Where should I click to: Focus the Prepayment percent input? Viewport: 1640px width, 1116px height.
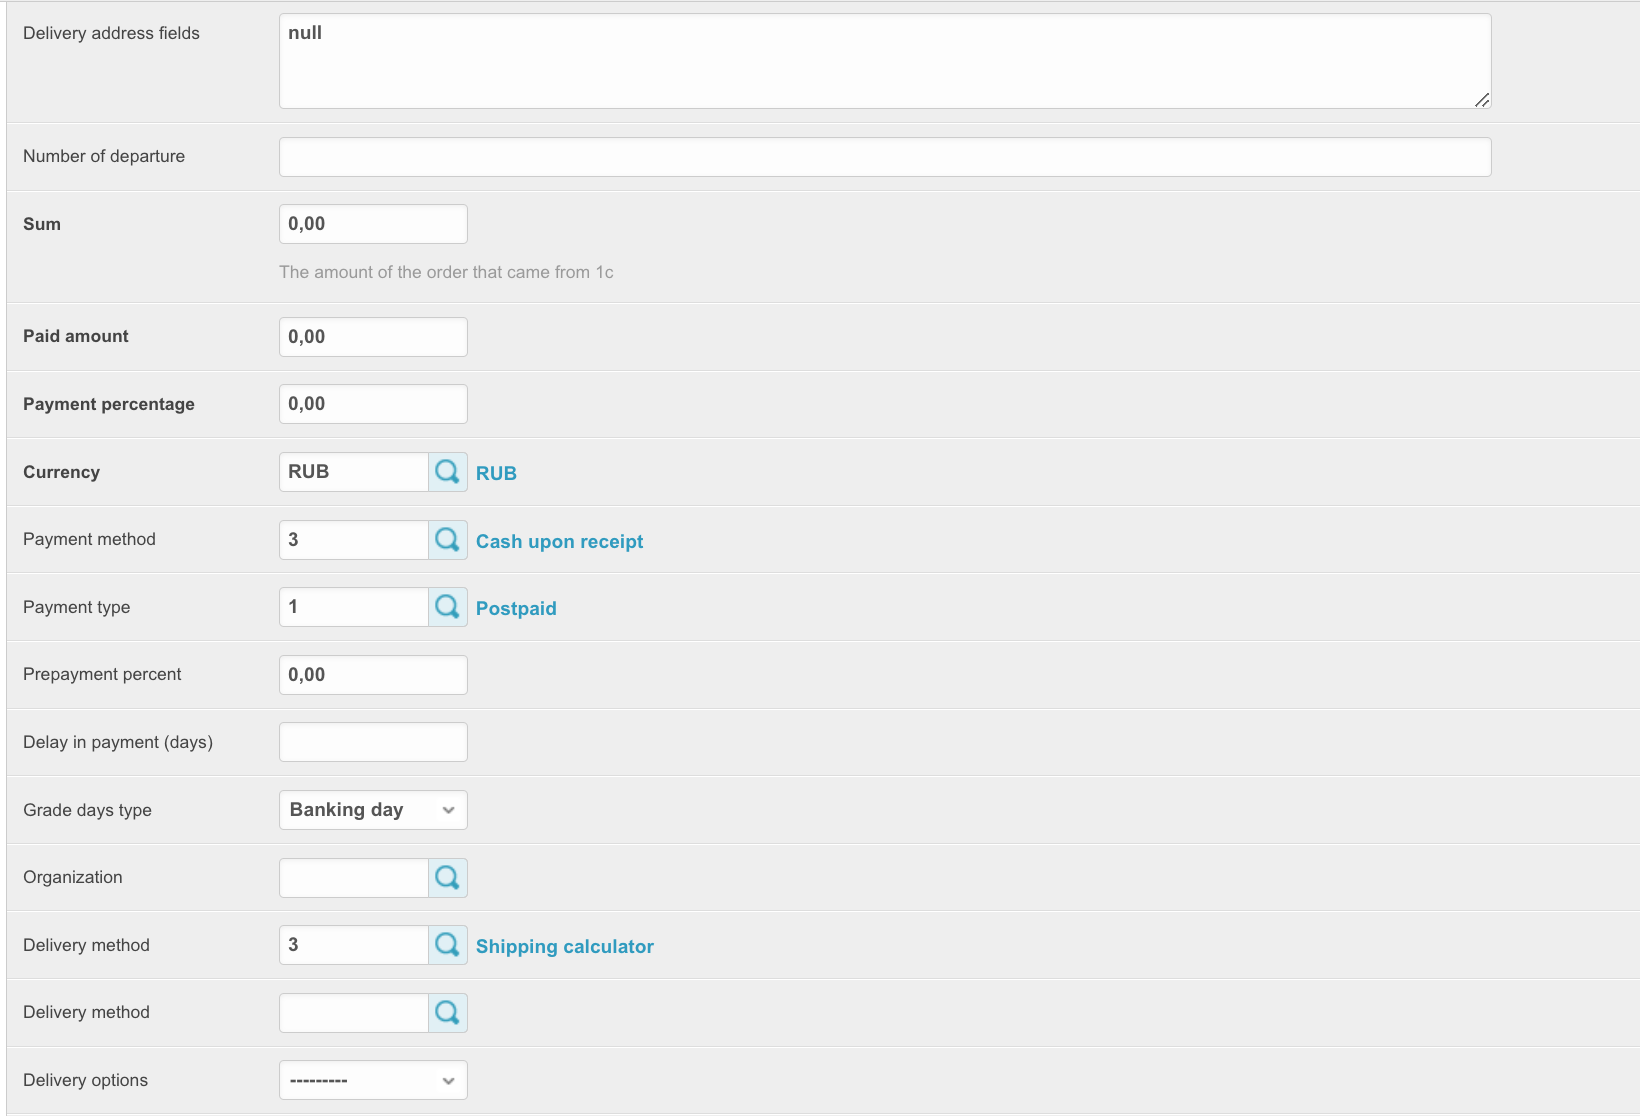[372, 675]
